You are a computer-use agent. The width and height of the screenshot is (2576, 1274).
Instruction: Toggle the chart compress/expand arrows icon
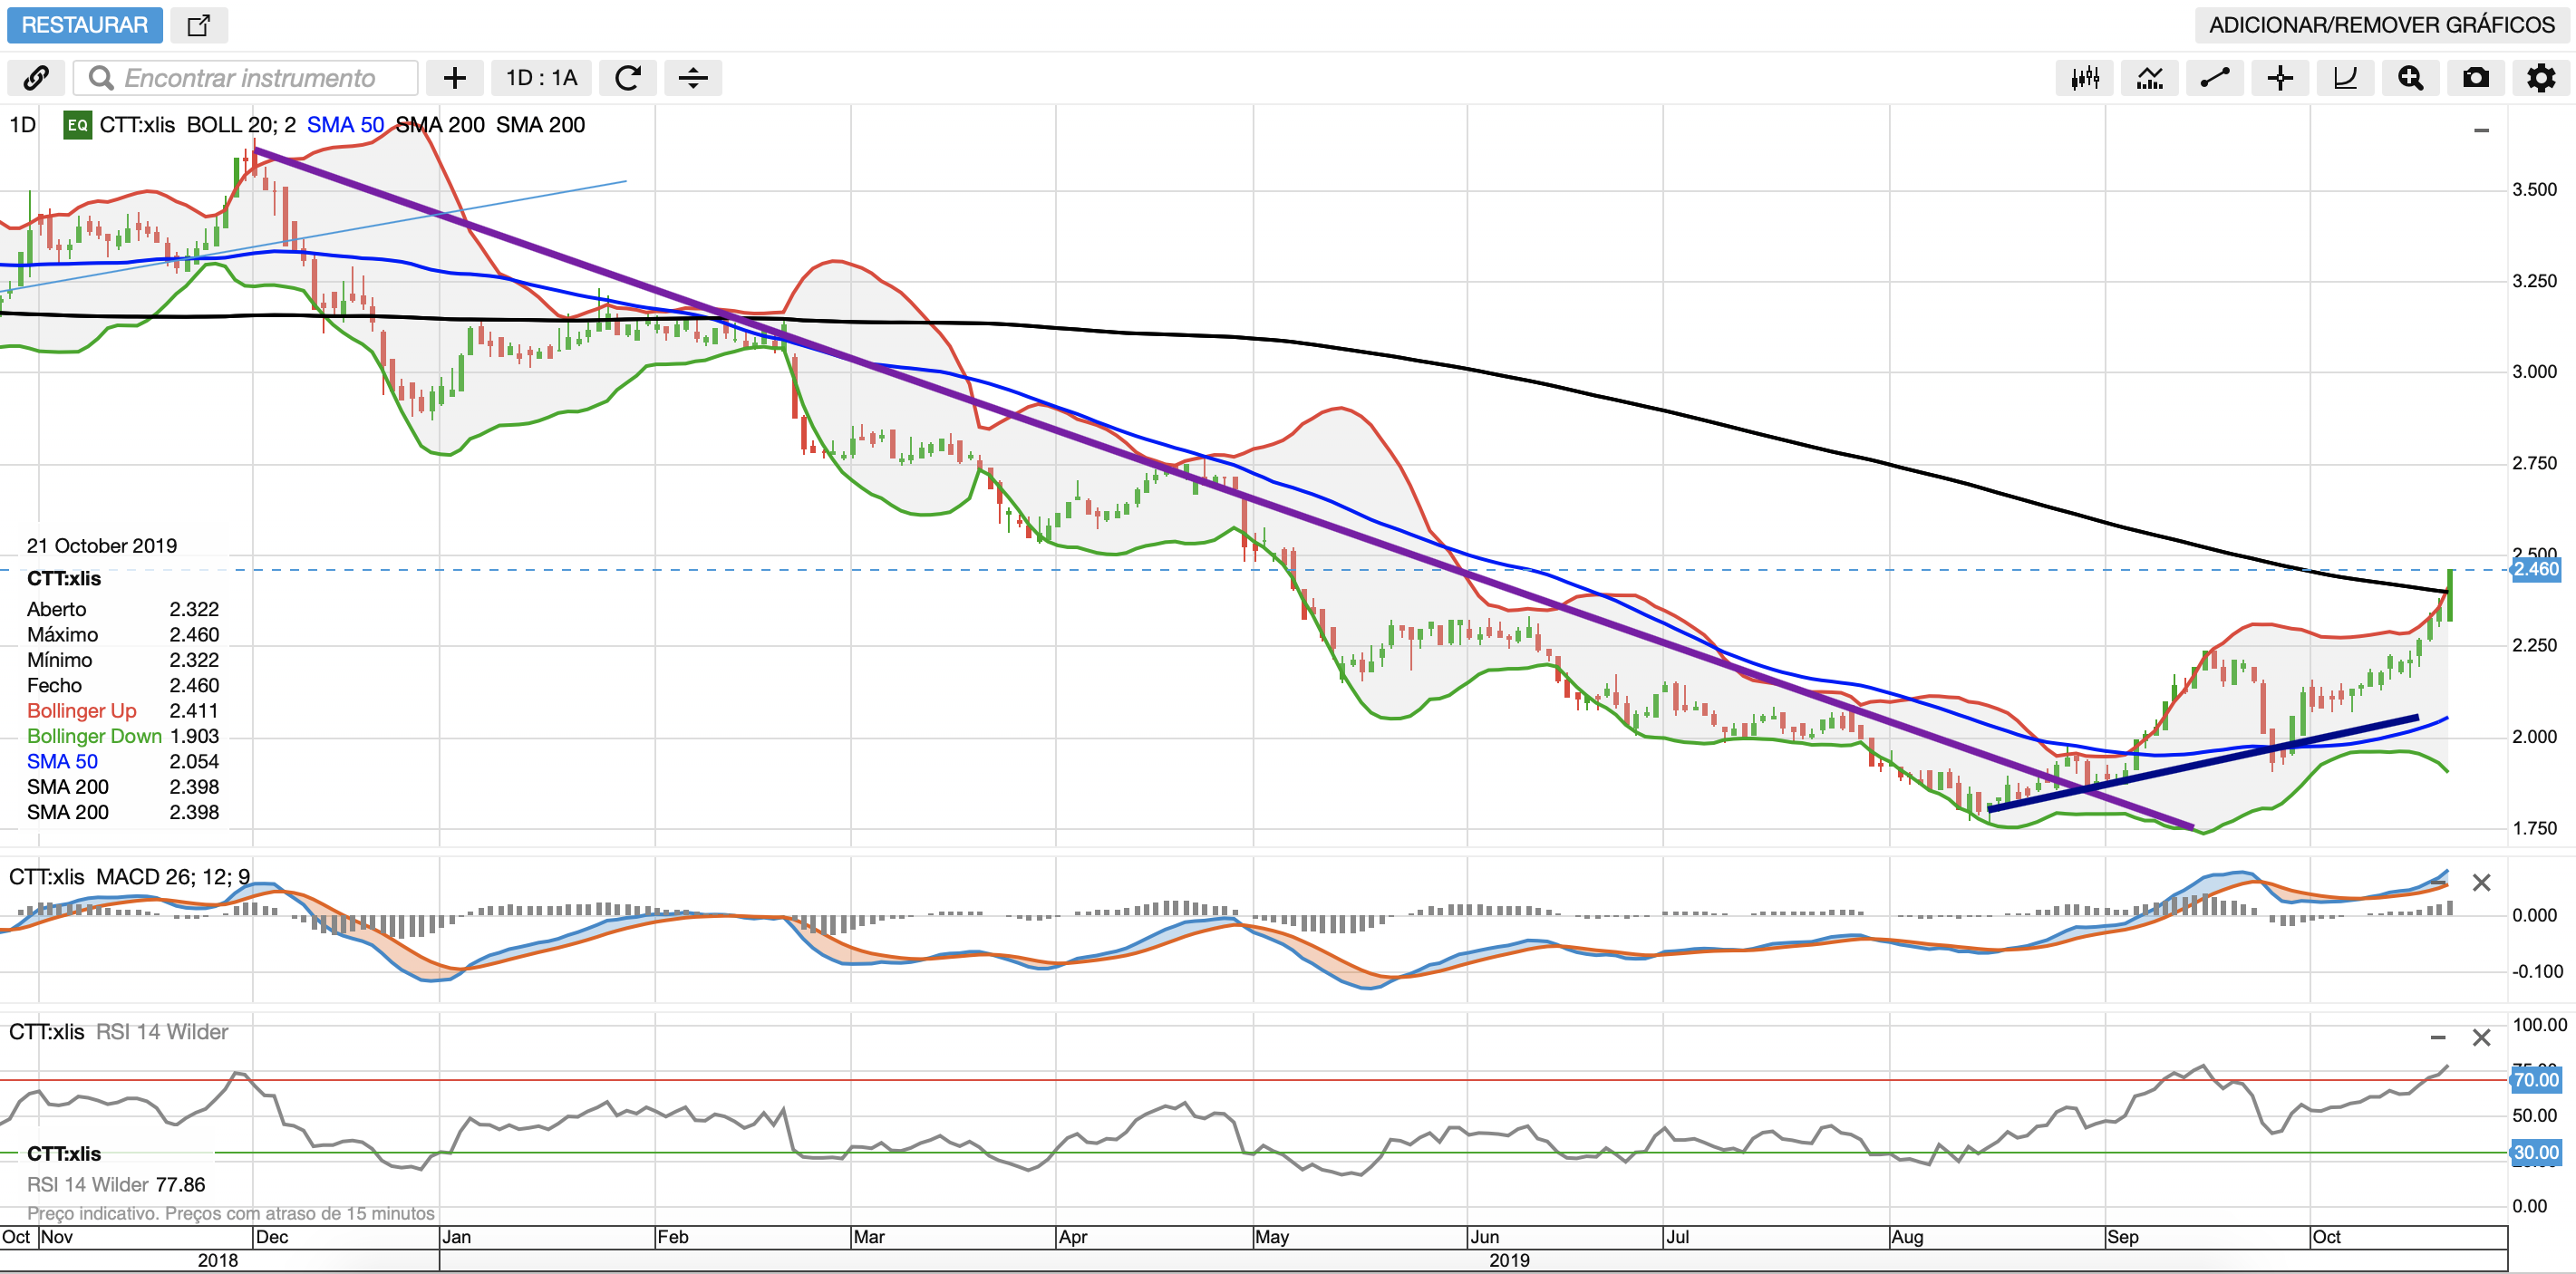693,78
